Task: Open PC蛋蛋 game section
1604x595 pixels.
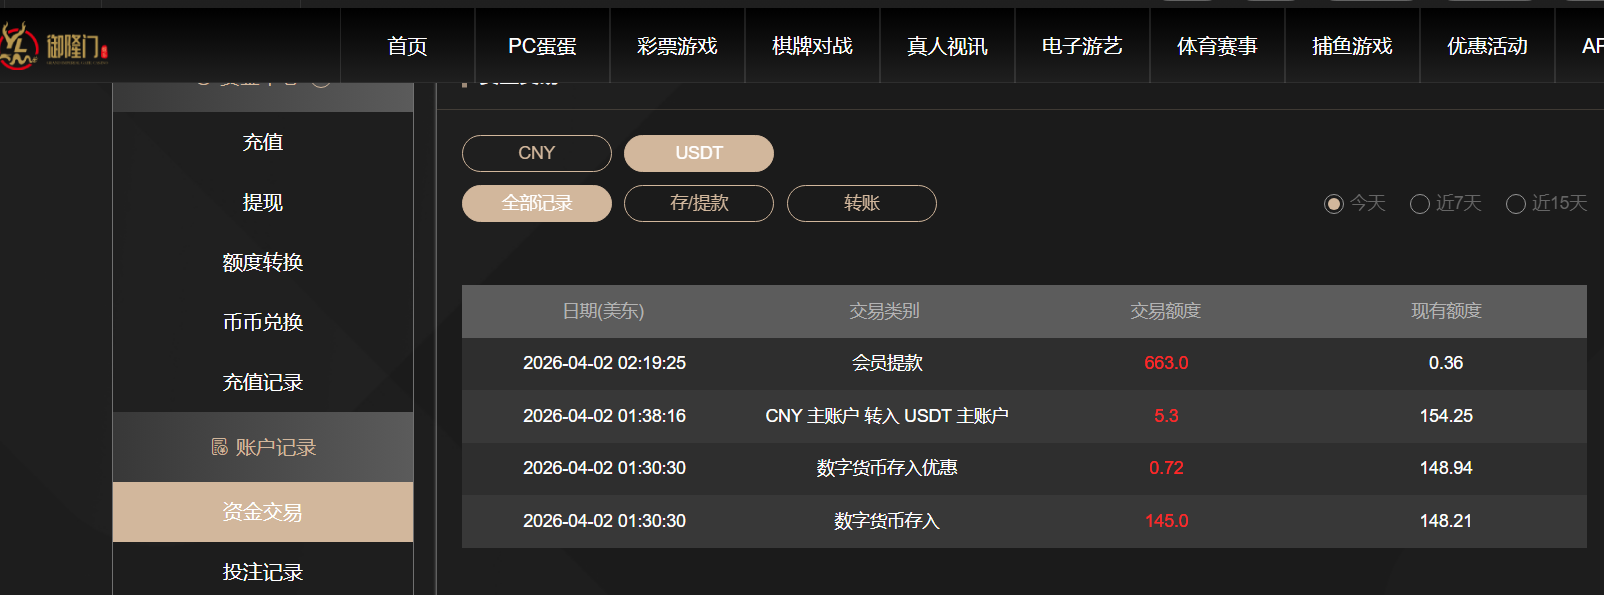Action: 541,45
